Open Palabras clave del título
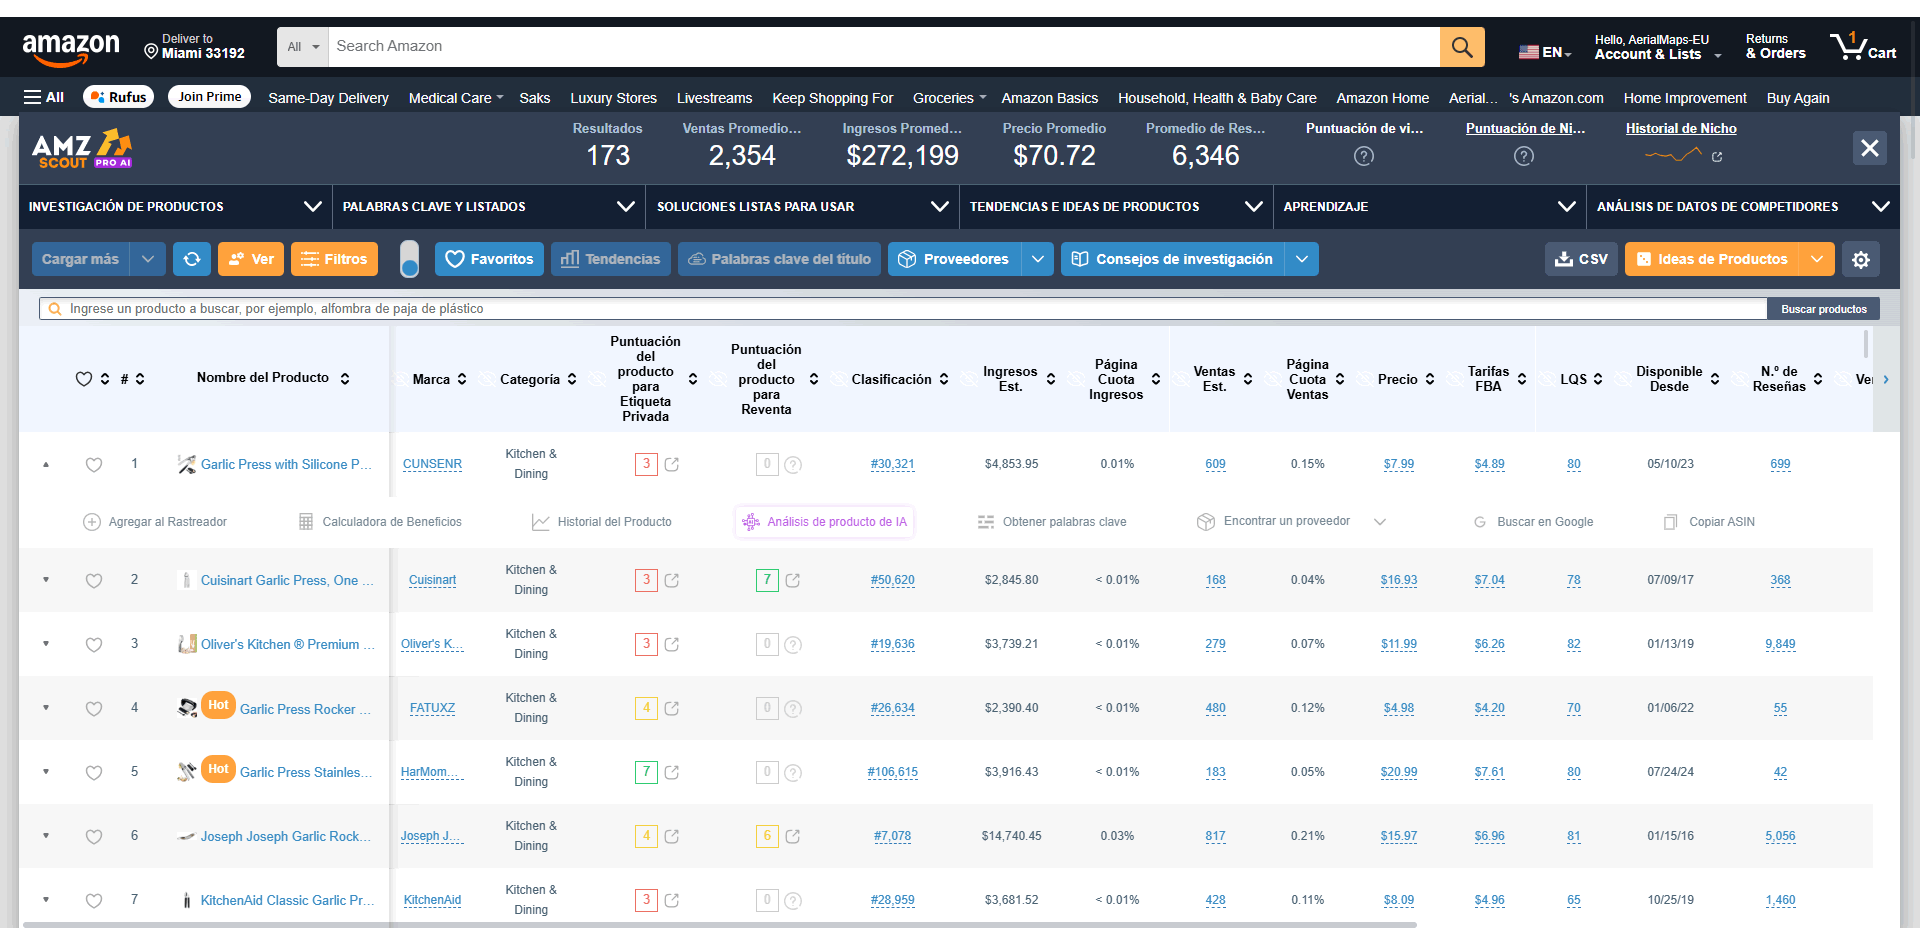 (x=779, y=259)
